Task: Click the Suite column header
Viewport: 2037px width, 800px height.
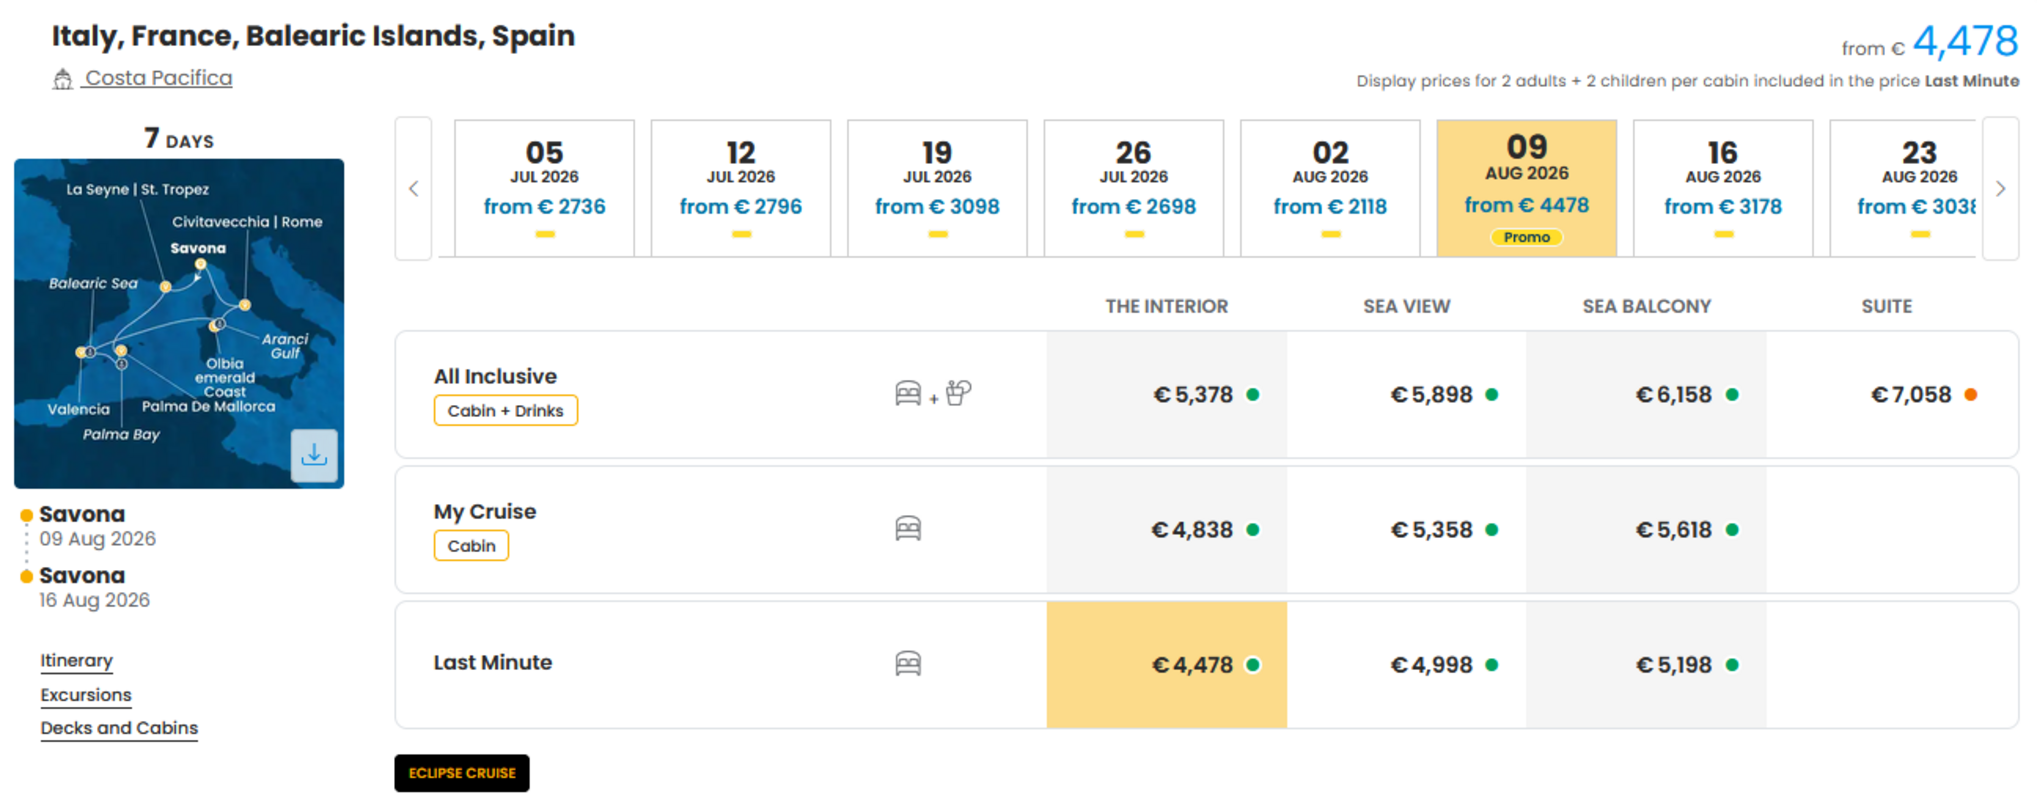Action: 1887,307
